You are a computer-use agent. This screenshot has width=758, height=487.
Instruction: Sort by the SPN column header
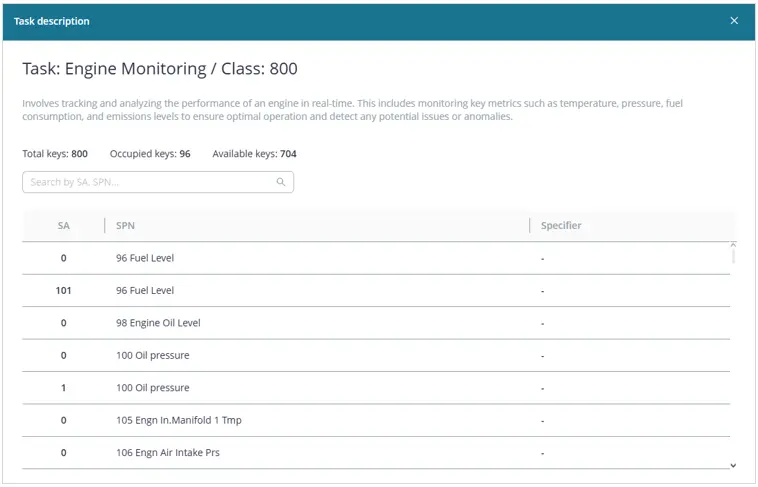coord(125,226)
